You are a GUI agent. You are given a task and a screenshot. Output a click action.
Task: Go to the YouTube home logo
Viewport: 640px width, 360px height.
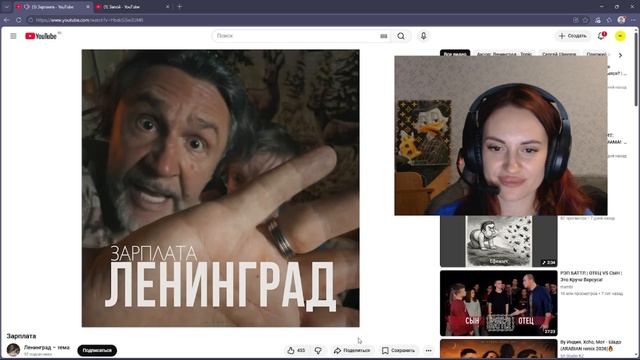click(x=41, y=36)
